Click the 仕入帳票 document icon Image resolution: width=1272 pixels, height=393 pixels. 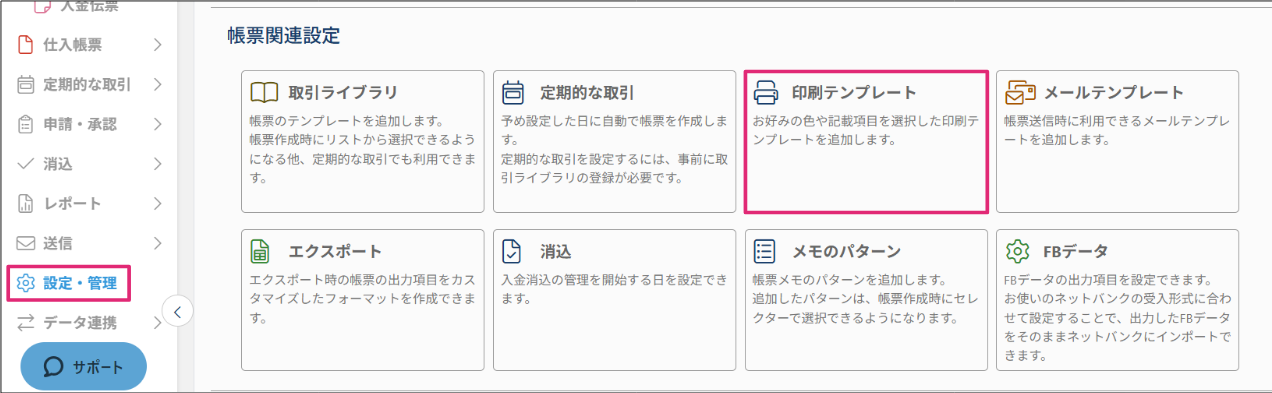point(26,44)
